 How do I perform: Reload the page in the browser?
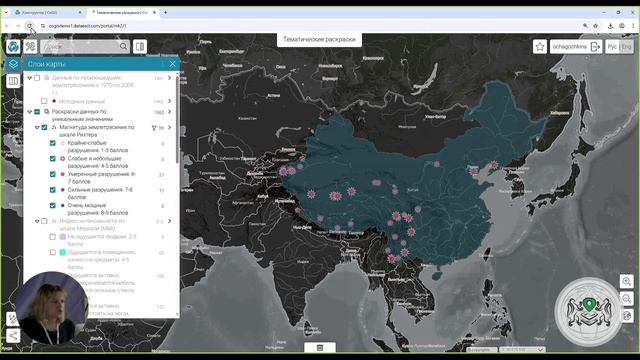[x=29, y=26]
